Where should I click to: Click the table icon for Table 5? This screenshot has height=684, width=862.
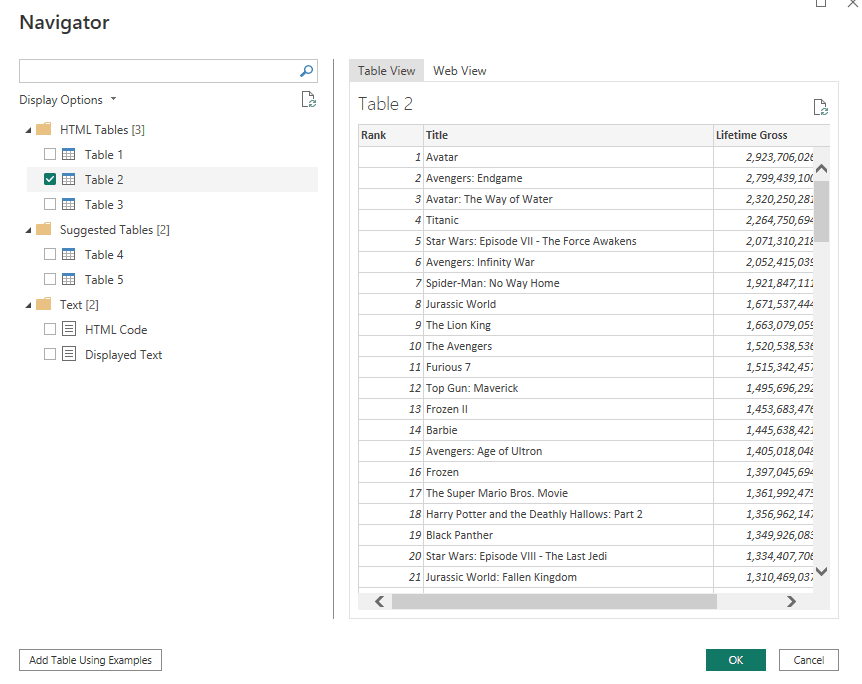pos(69,279)
